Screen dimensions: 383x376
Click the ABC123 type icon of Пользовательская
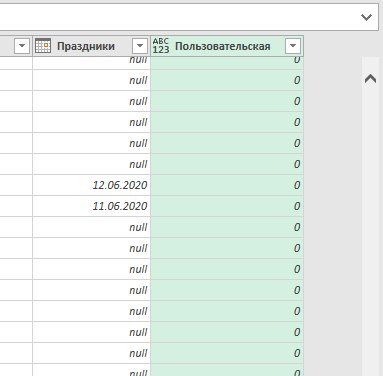coord(161,46)
